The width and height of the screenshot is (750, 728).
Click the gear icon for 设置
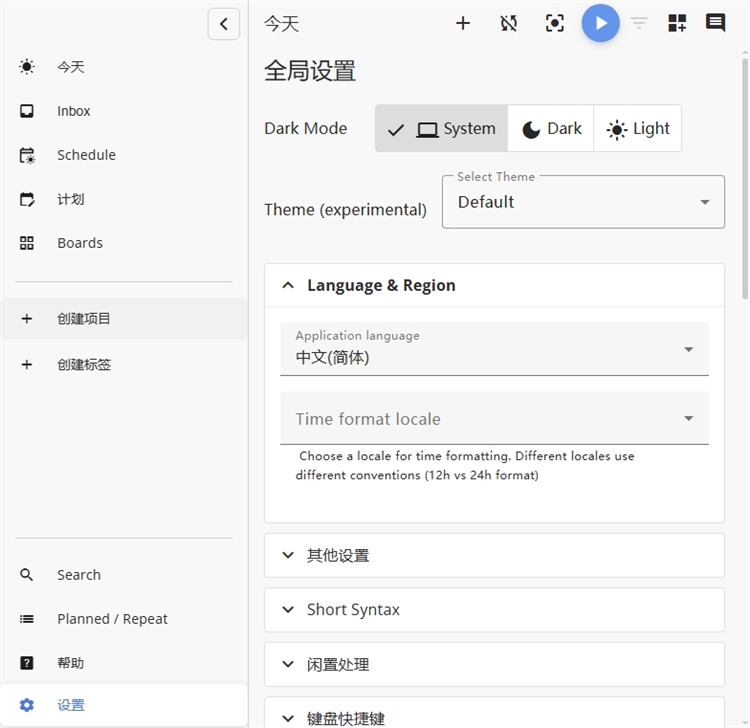tap(27, 705)
